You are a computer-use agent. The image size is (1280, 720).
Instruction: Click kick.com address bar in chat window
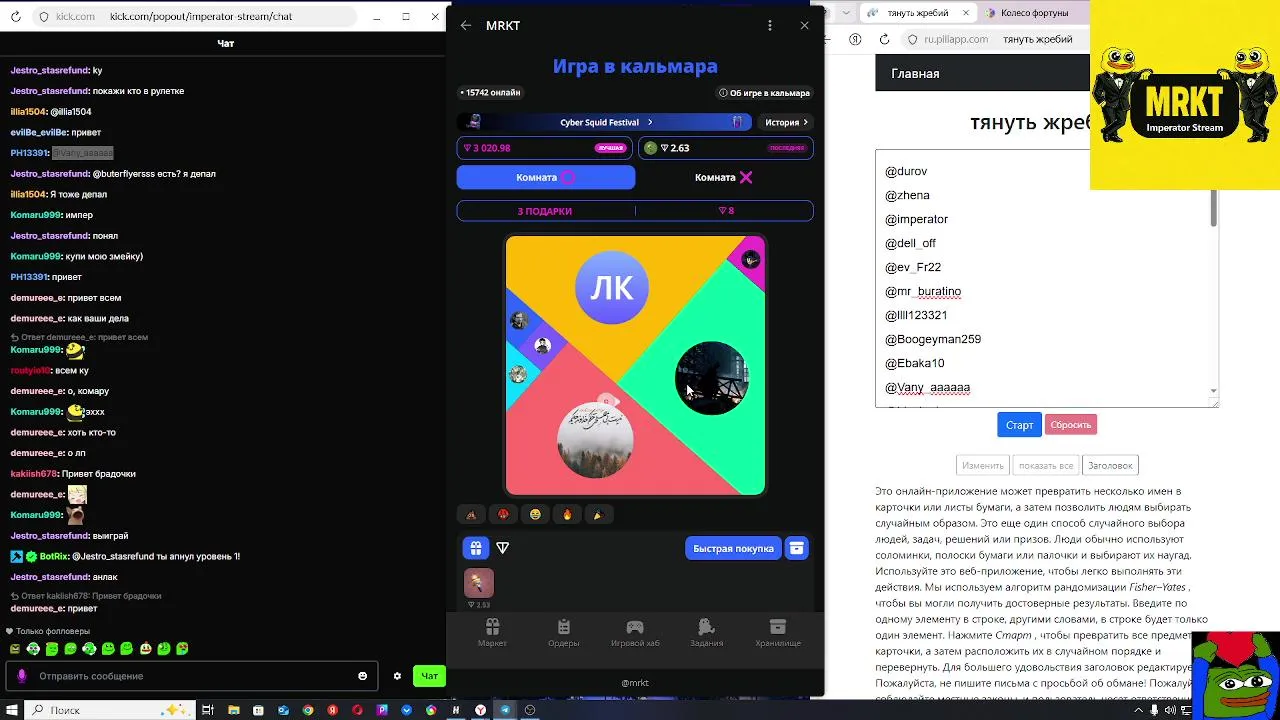(195, 17)
